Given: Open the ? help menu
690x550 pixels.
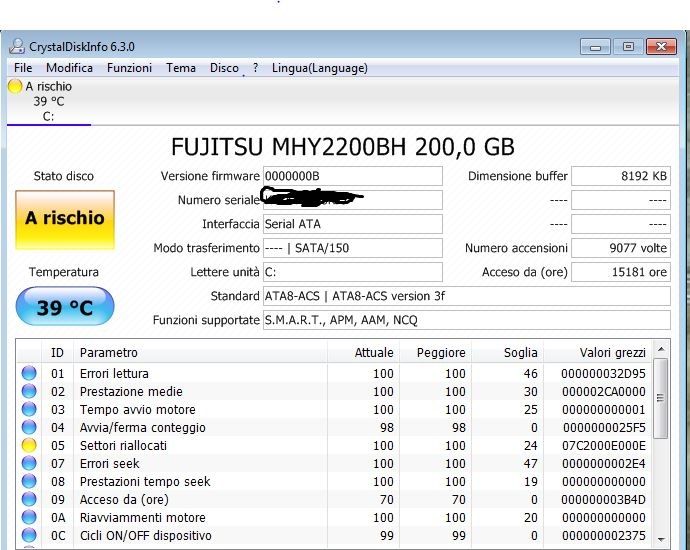Looking at the screenshot, I should coord(255,68).
